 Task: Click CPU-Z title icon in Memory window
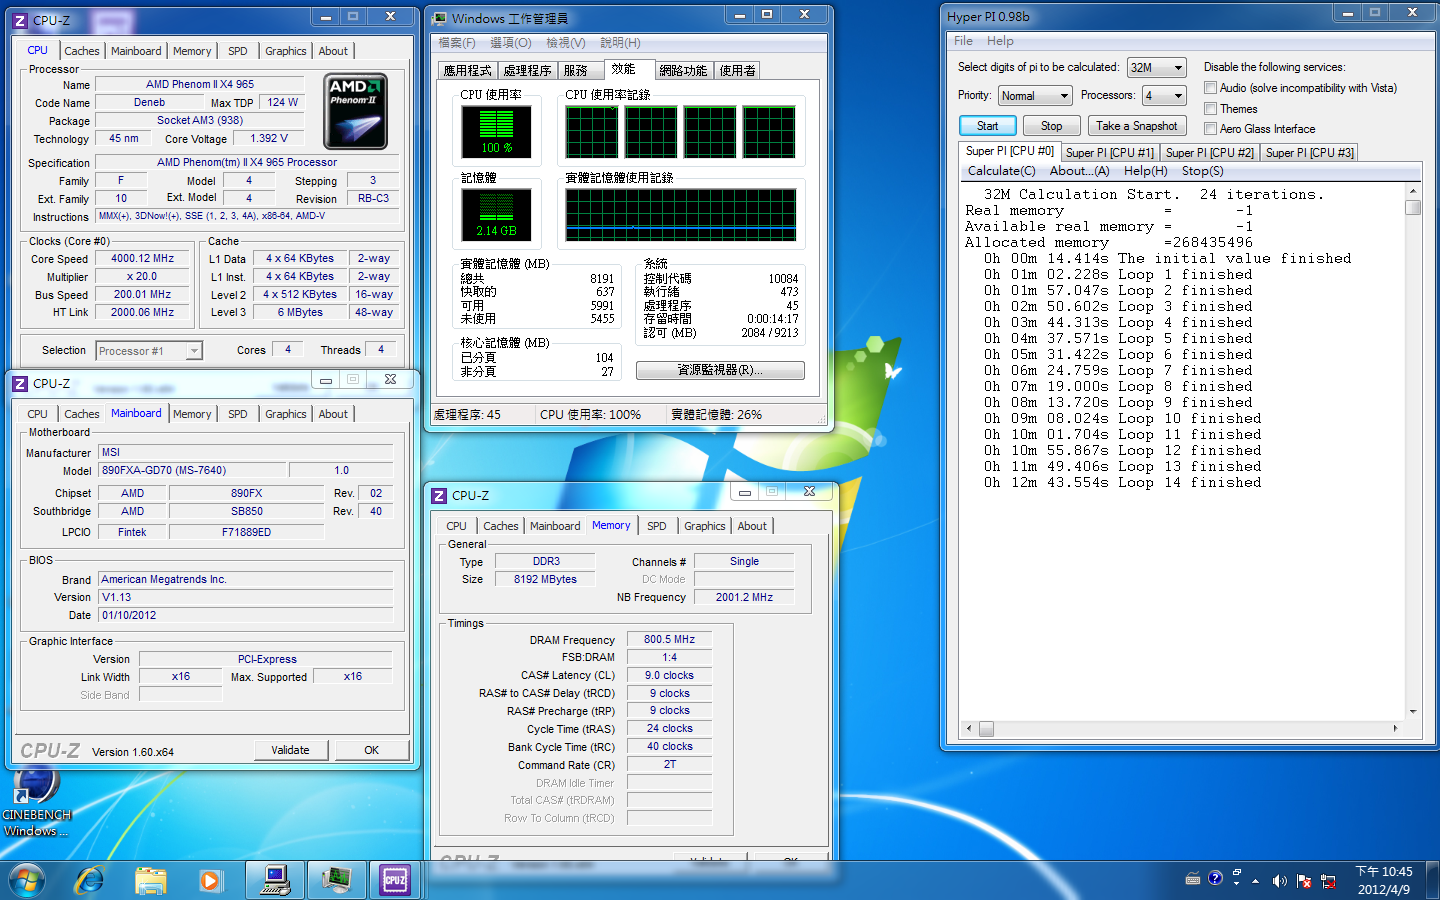438,495
